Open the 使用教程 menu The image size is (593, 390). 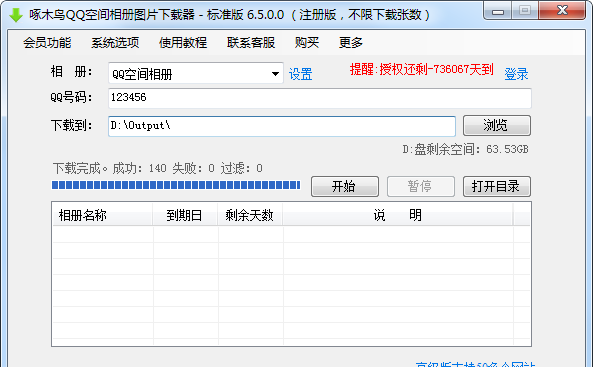click(183, 43)
